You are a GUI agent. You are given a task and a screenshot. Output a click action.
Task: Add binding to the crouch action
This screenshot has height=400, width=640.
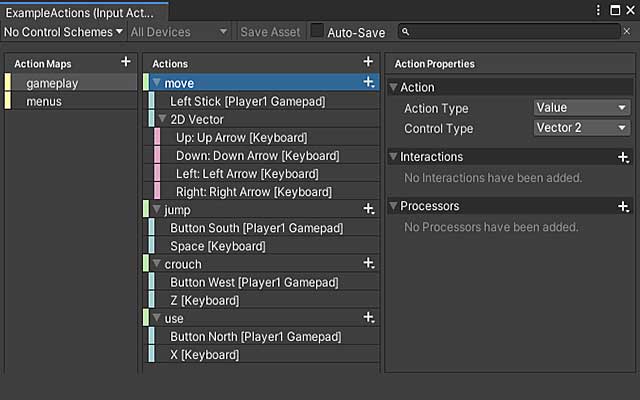click(x=369, y=263)
